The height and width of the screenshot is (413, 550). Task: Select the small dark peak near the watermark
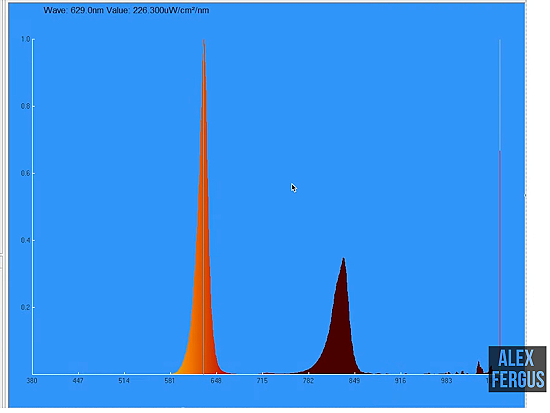479,367
